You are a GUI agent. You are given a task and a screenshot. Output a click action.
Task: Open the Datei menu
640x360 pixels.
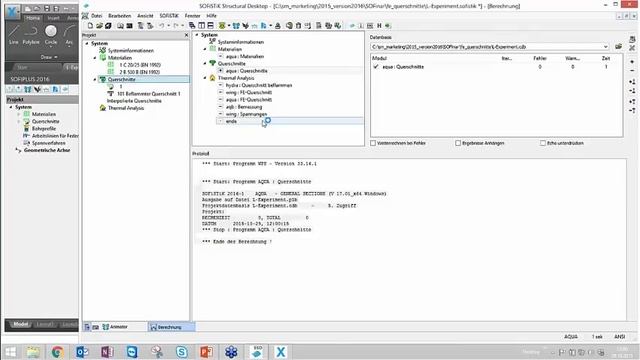pos(97,16)
